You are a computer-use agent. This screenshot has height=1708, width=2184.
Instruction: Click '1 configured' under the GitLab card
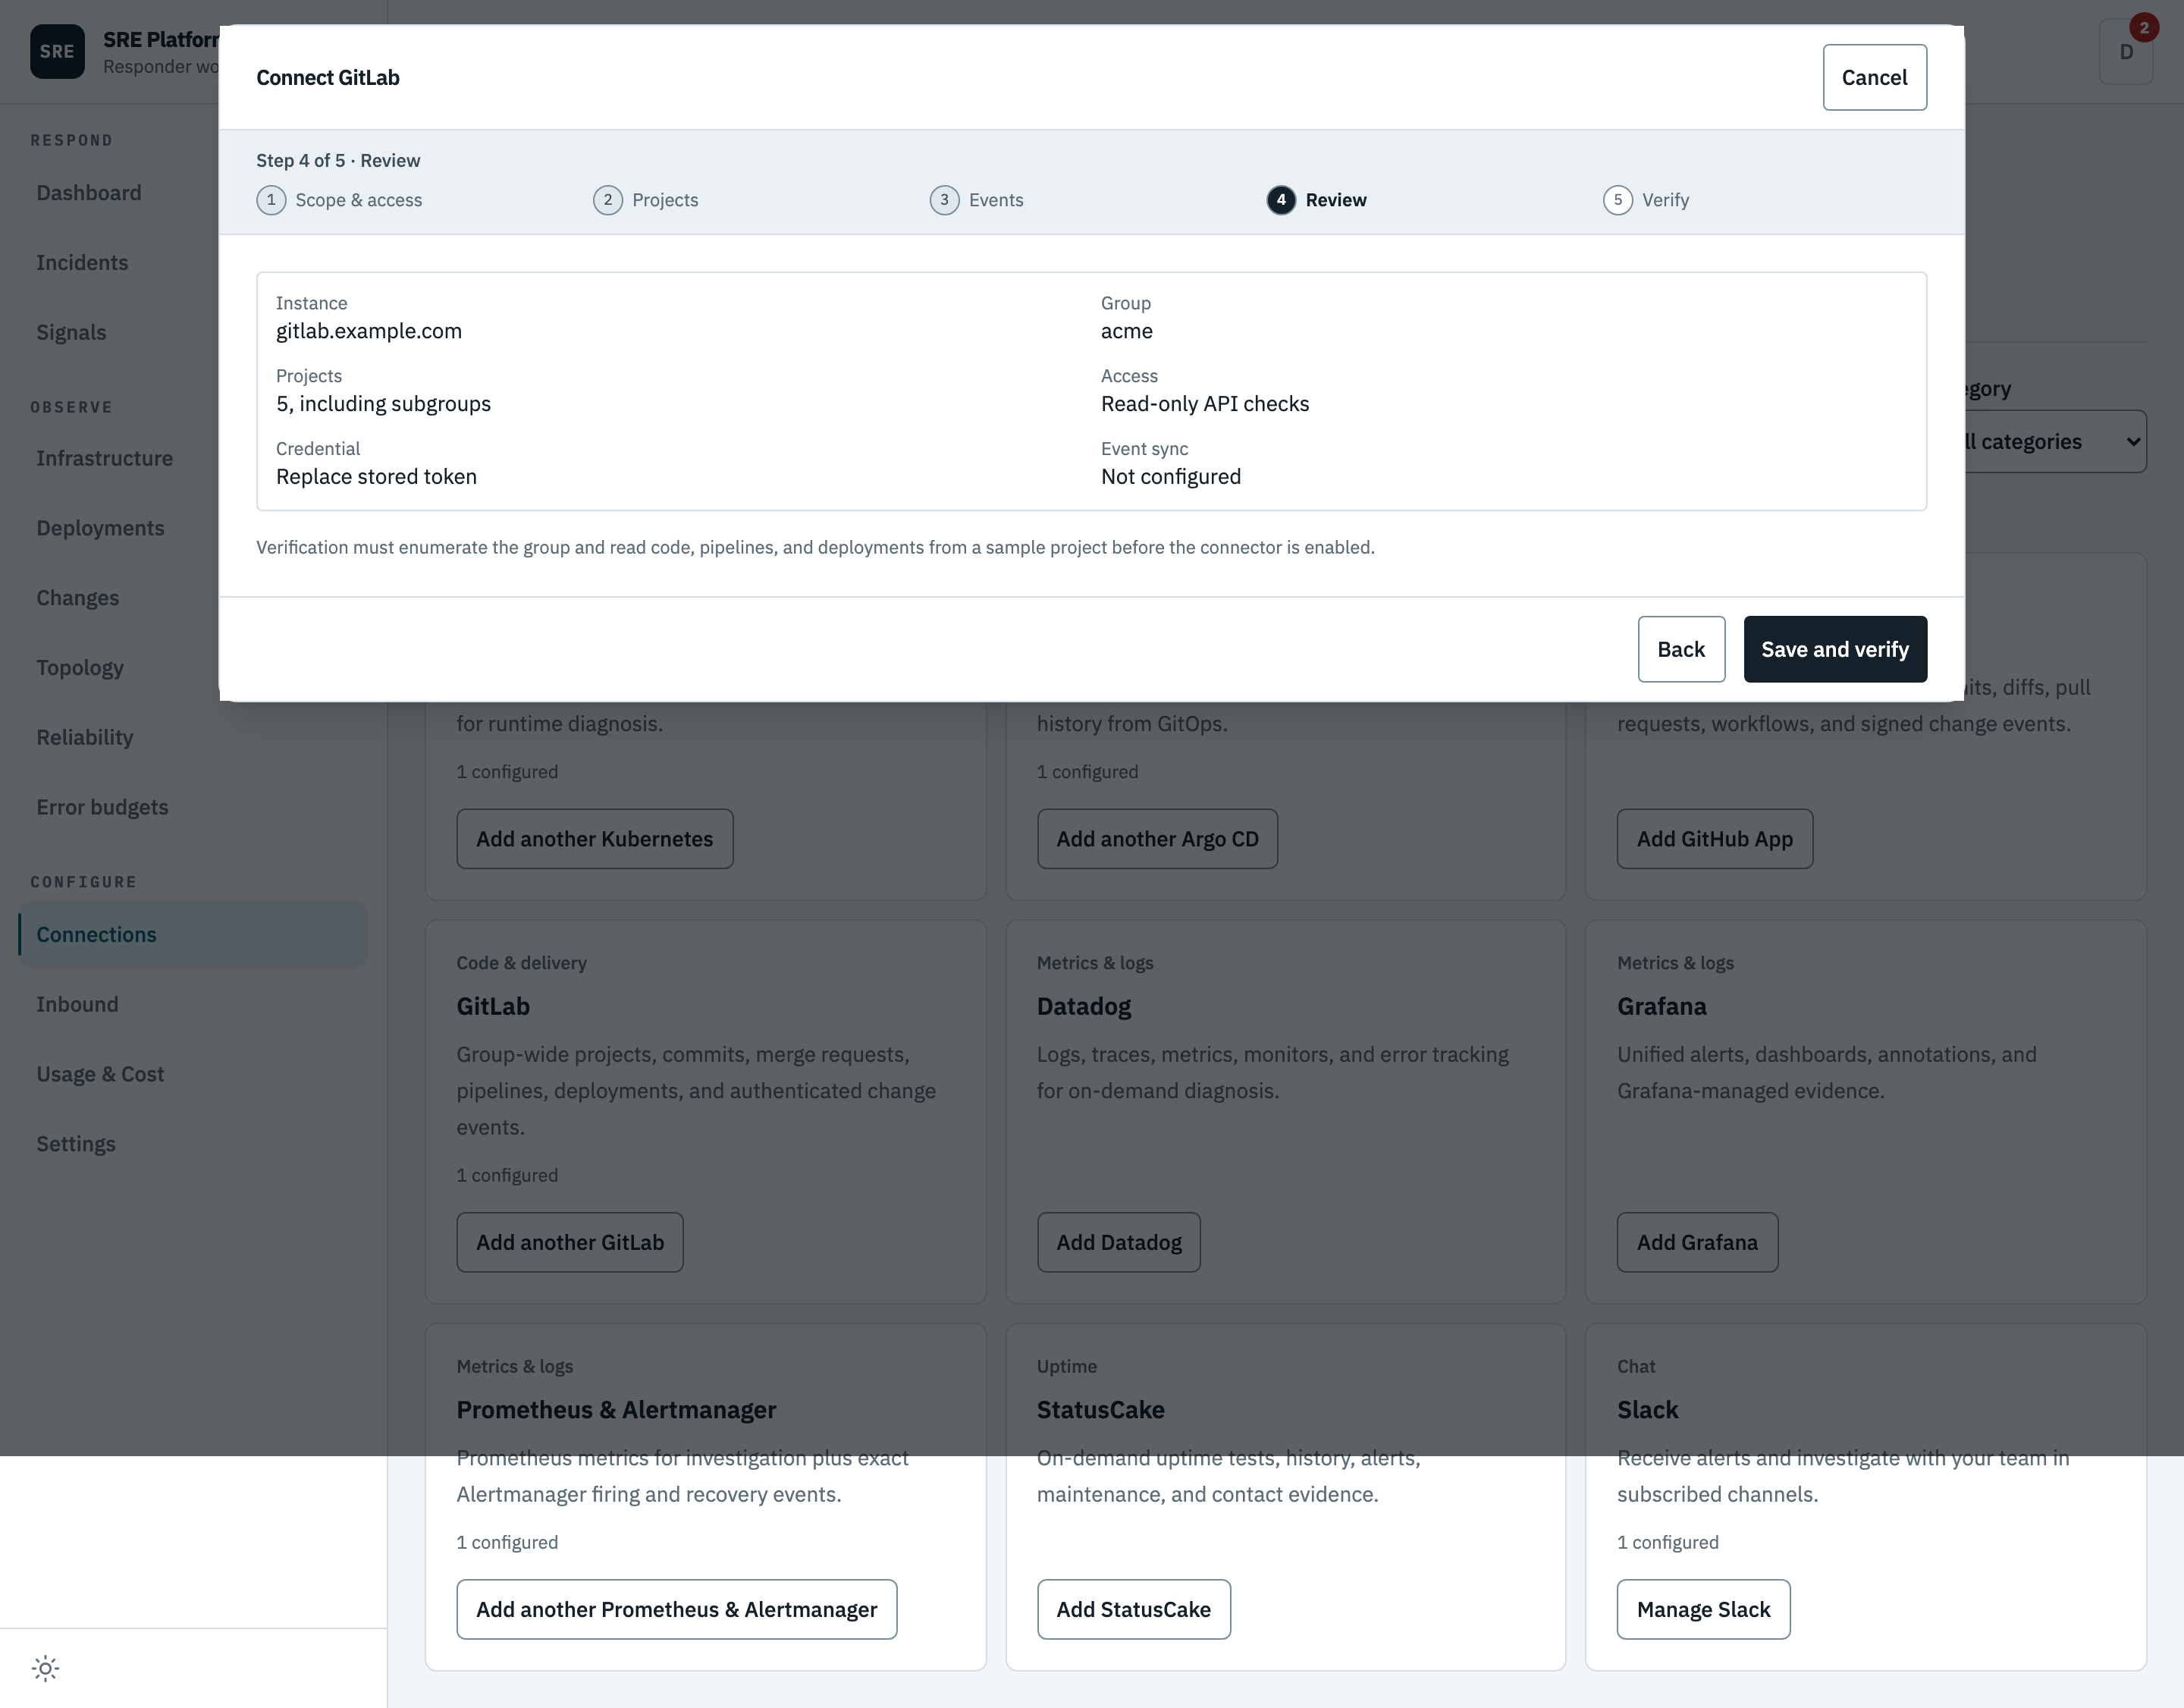(x=507, y=1175)
